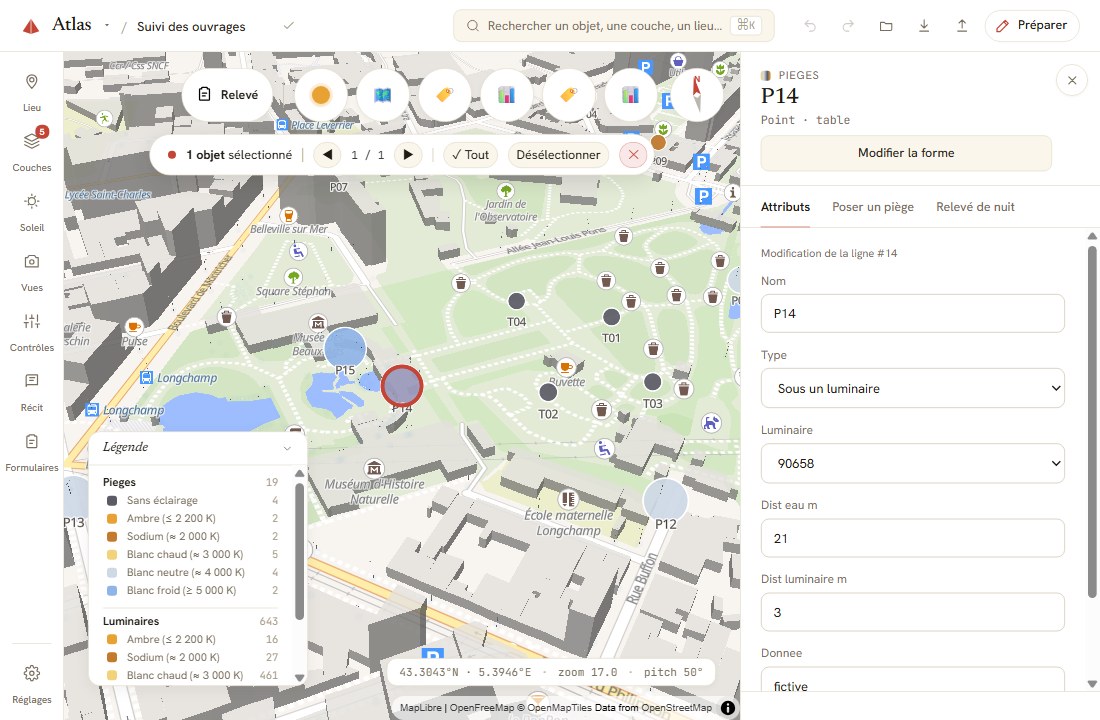1100x720 pixels.
Task: Focus the search box in the top bar
Action: point(614,26)
